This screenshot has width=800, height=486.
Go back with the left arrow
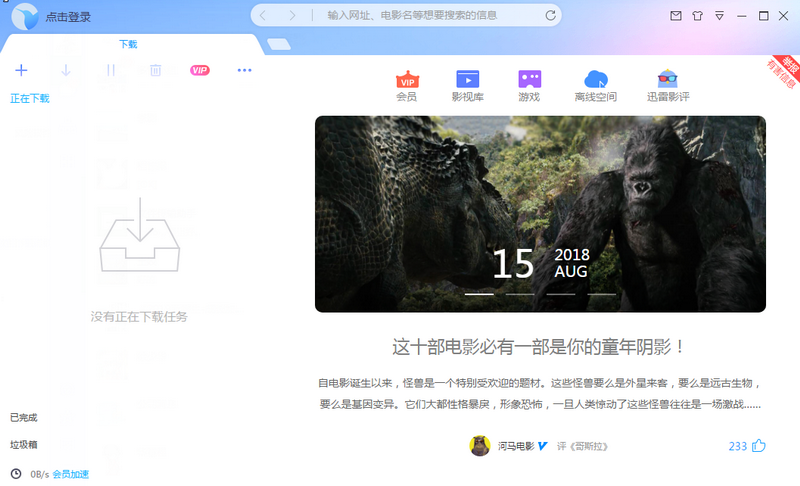pos(263,15)
